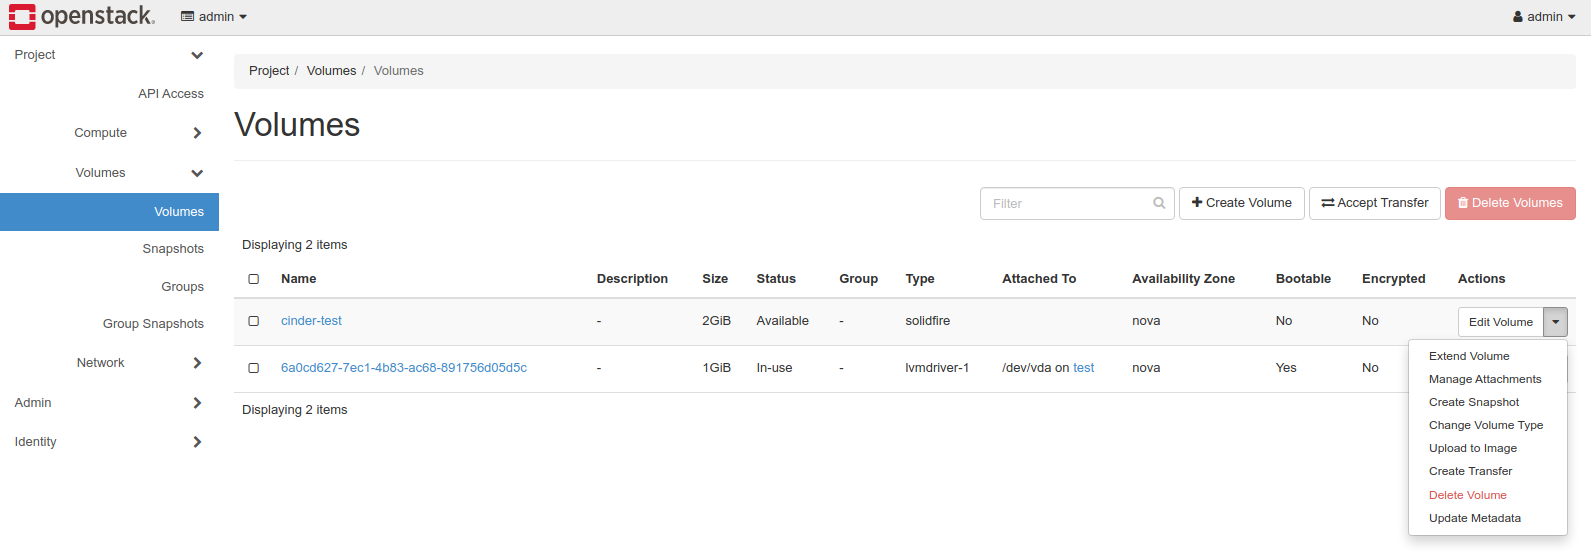Expand the Compute sidebar section

[x=138, y=133]
